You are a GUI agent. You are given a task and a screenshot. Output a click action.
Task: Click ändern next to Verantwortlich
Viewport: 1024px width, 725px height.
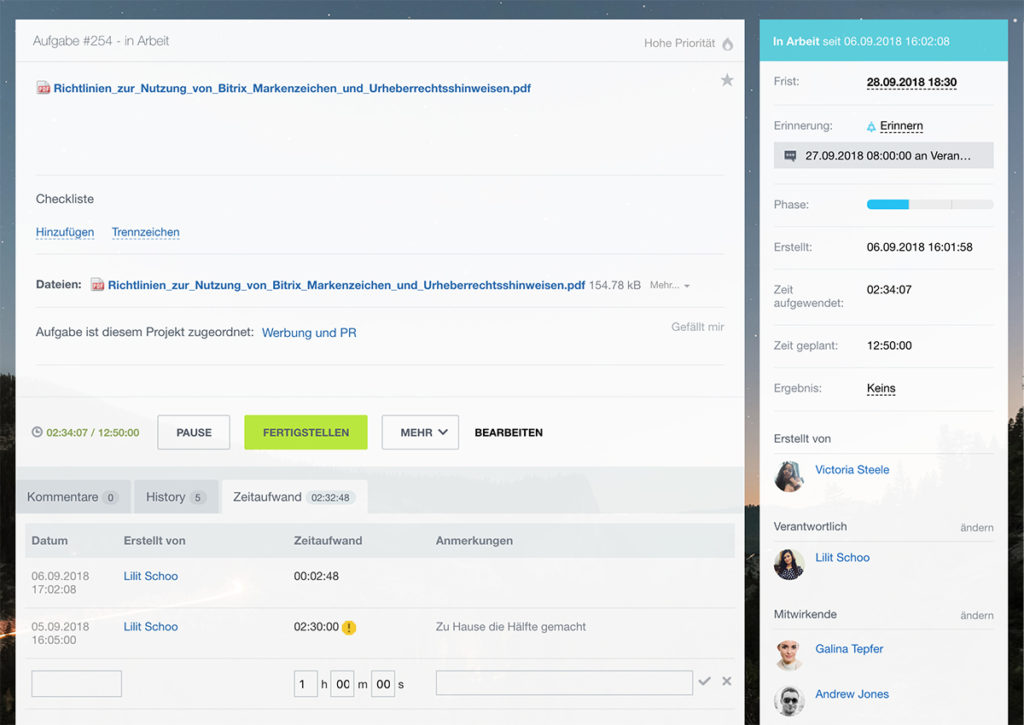[977, 528]
